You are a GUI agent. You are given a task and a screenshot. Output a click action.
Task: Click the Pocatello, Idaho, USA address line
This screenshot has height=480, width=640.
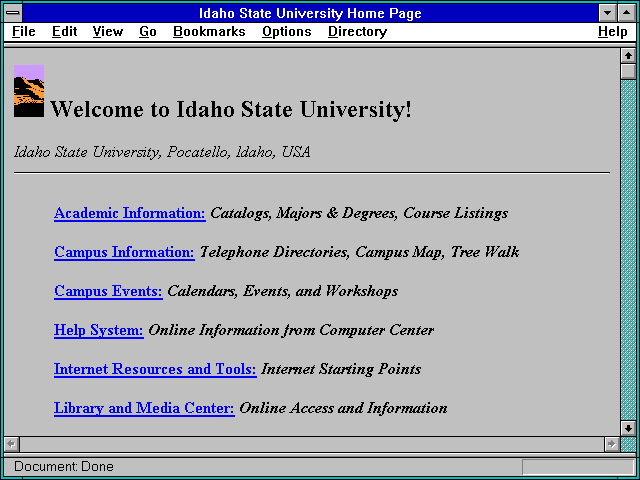162,152
